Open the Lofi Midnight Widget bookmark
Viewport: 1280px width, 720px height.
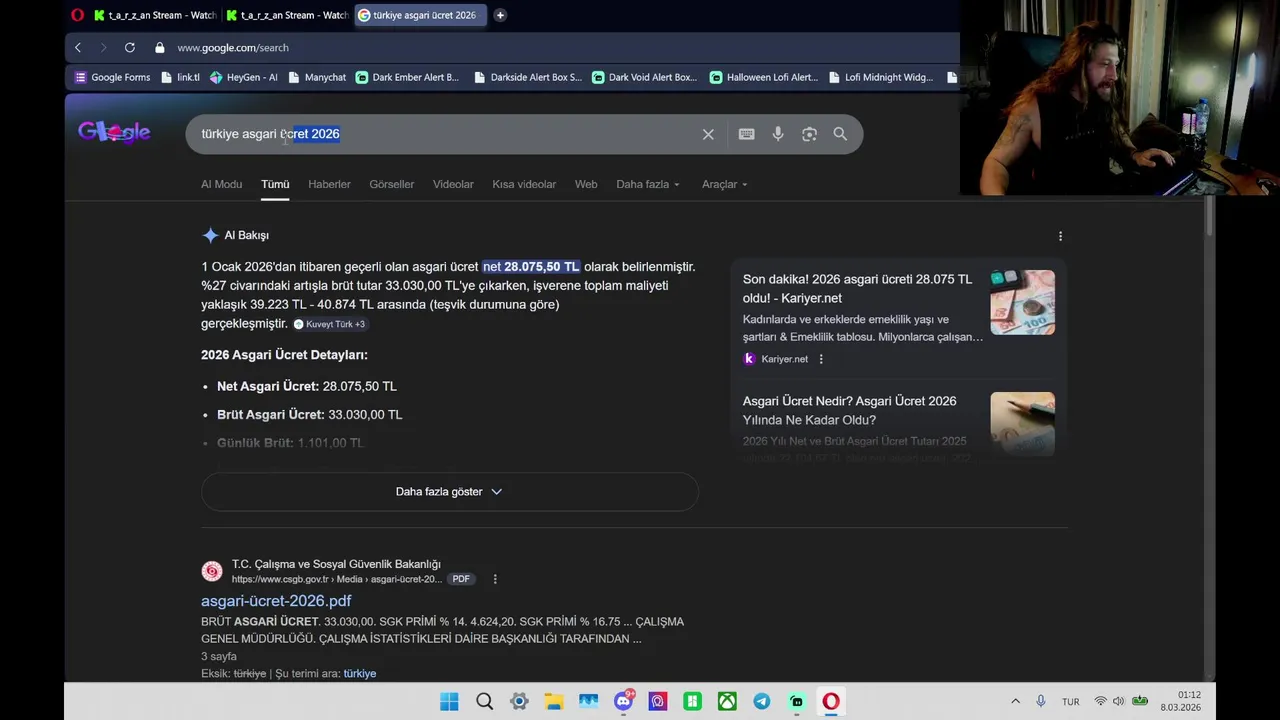coord(880,77)
